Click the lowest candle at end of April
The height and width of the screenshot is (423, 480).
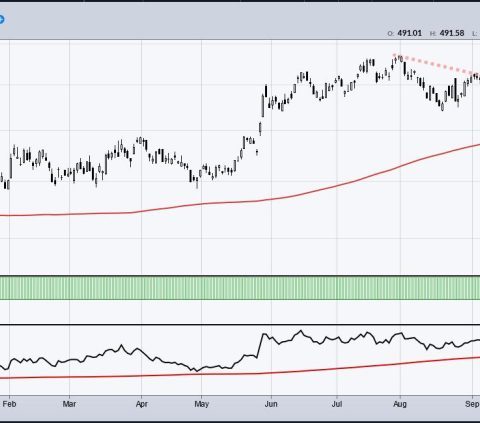click(197, 183)
